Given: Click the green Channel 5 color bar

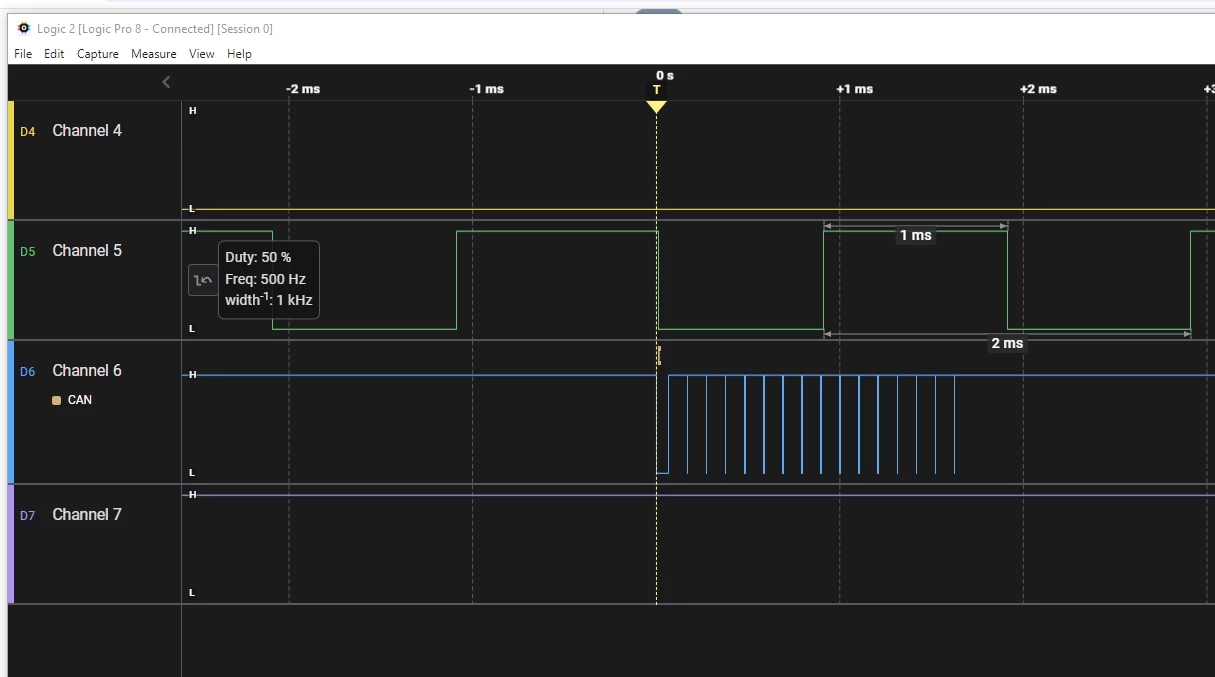Looking at the screenshot, I should click(11, 280).
